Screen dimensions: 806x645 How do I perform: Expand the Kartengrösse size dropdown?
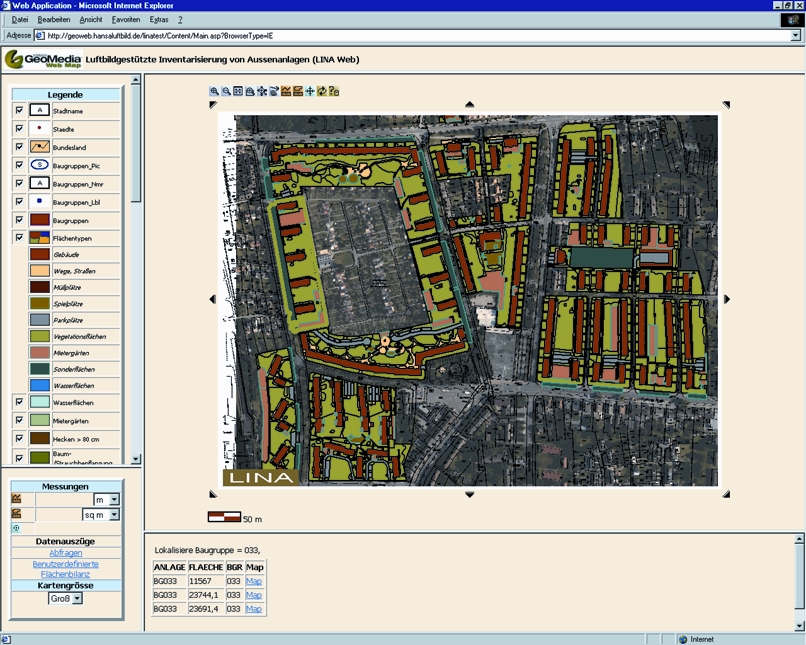(78, 598)
